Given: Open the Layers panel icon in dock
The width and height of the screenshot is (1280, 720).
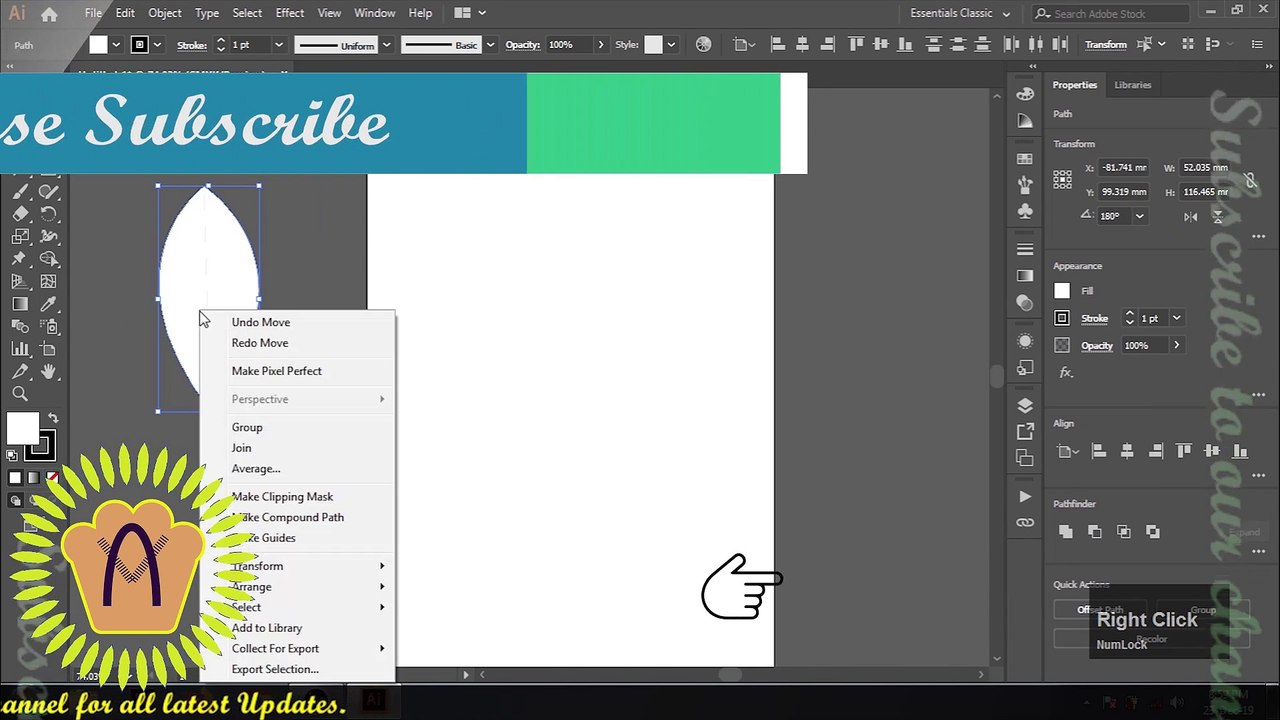Looking at the screenshot, I should (x=1025, y=406).
